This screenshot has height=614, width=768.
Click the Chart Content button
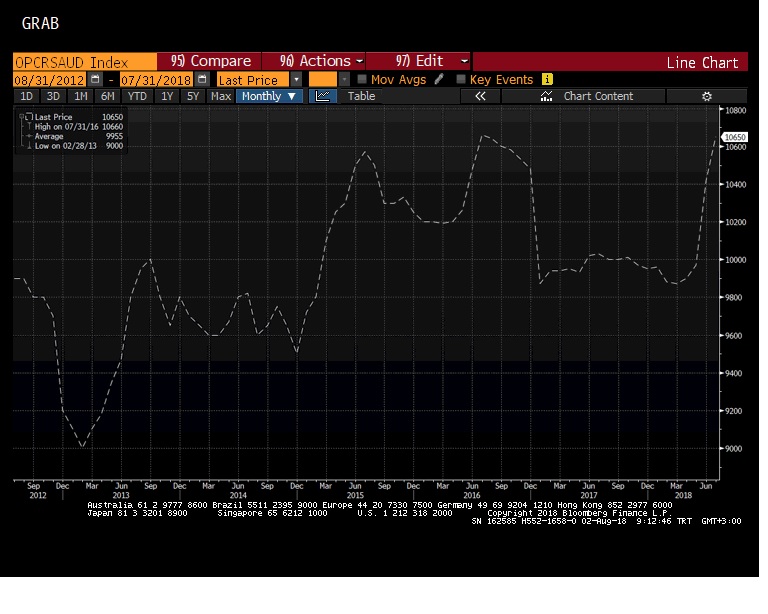(597, 96)
